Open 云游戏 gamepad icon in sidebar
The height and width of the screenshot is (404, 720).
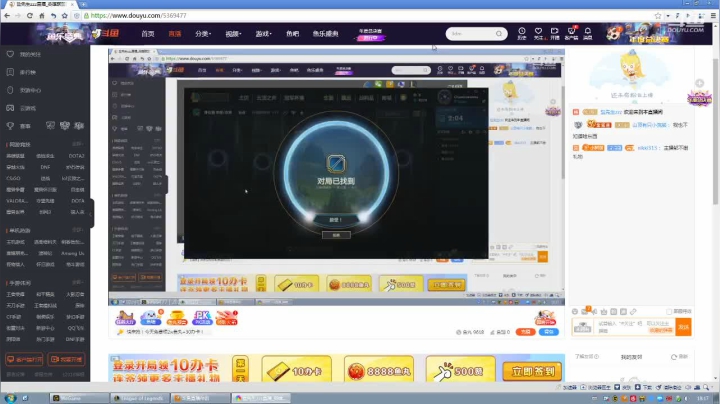tap(10, 108)
